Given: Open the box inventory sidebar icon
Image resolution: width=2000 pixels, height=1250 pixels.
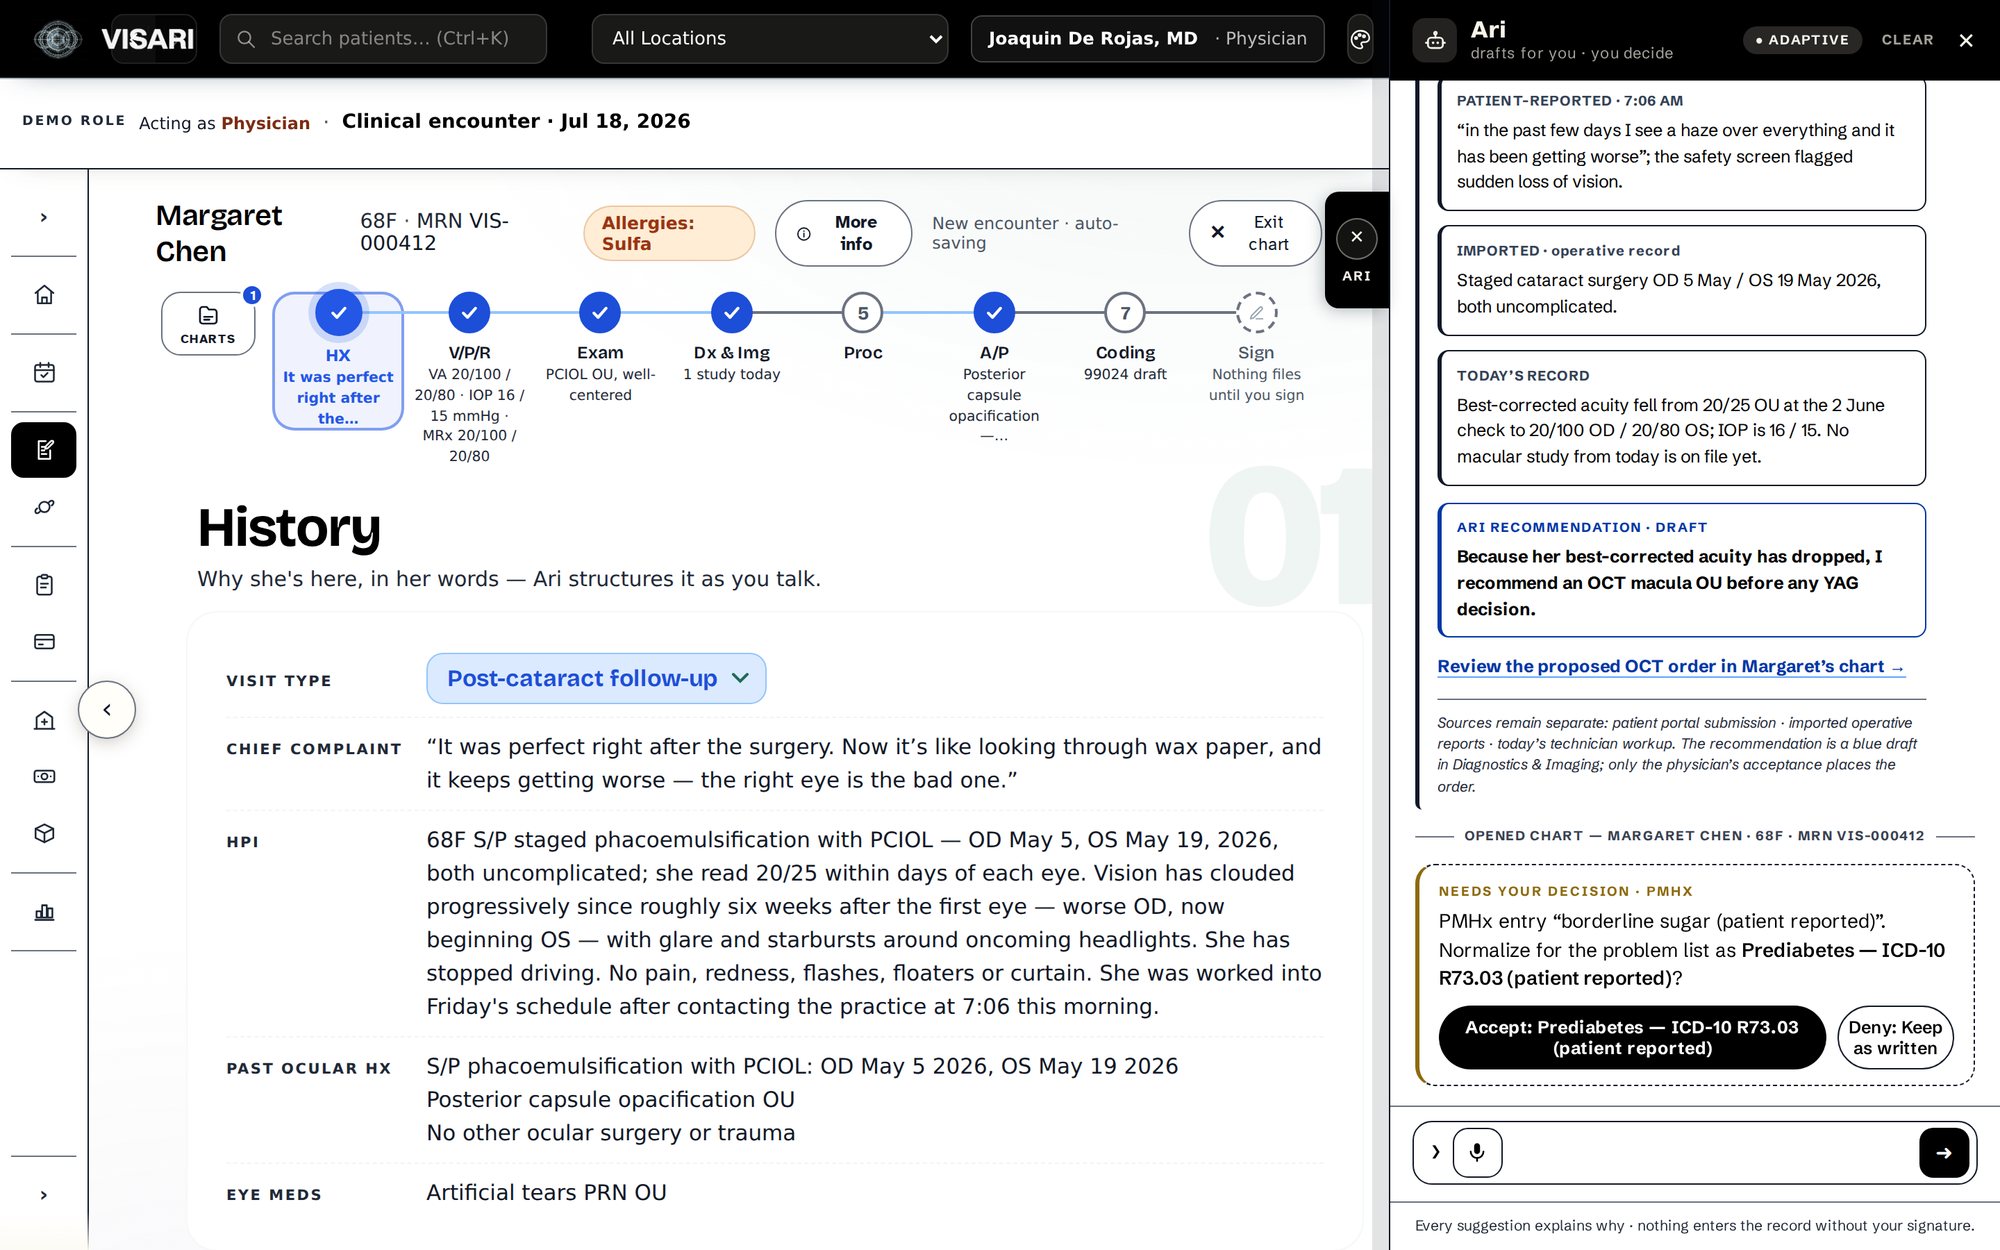Looking at the screenshot, I should tap(44, 833).
